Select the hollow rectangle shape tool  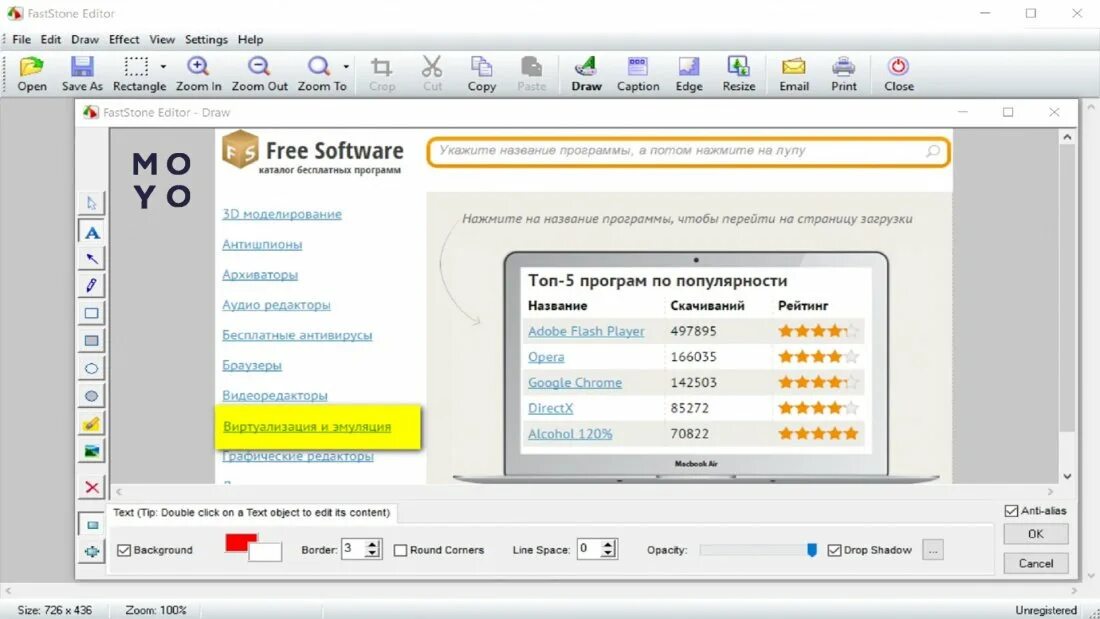point(91,313)
